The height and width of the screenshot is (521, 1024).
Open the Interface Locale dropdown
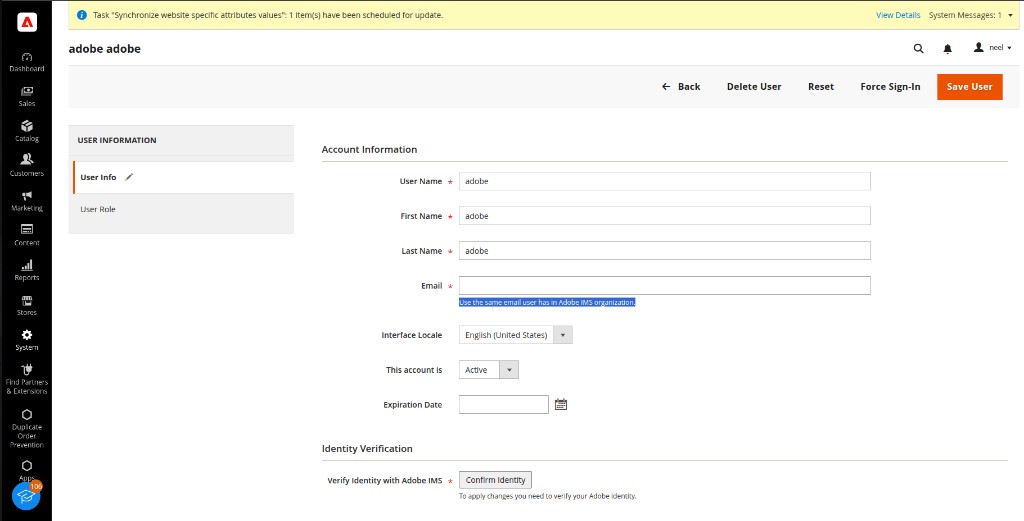pos(516,335)
